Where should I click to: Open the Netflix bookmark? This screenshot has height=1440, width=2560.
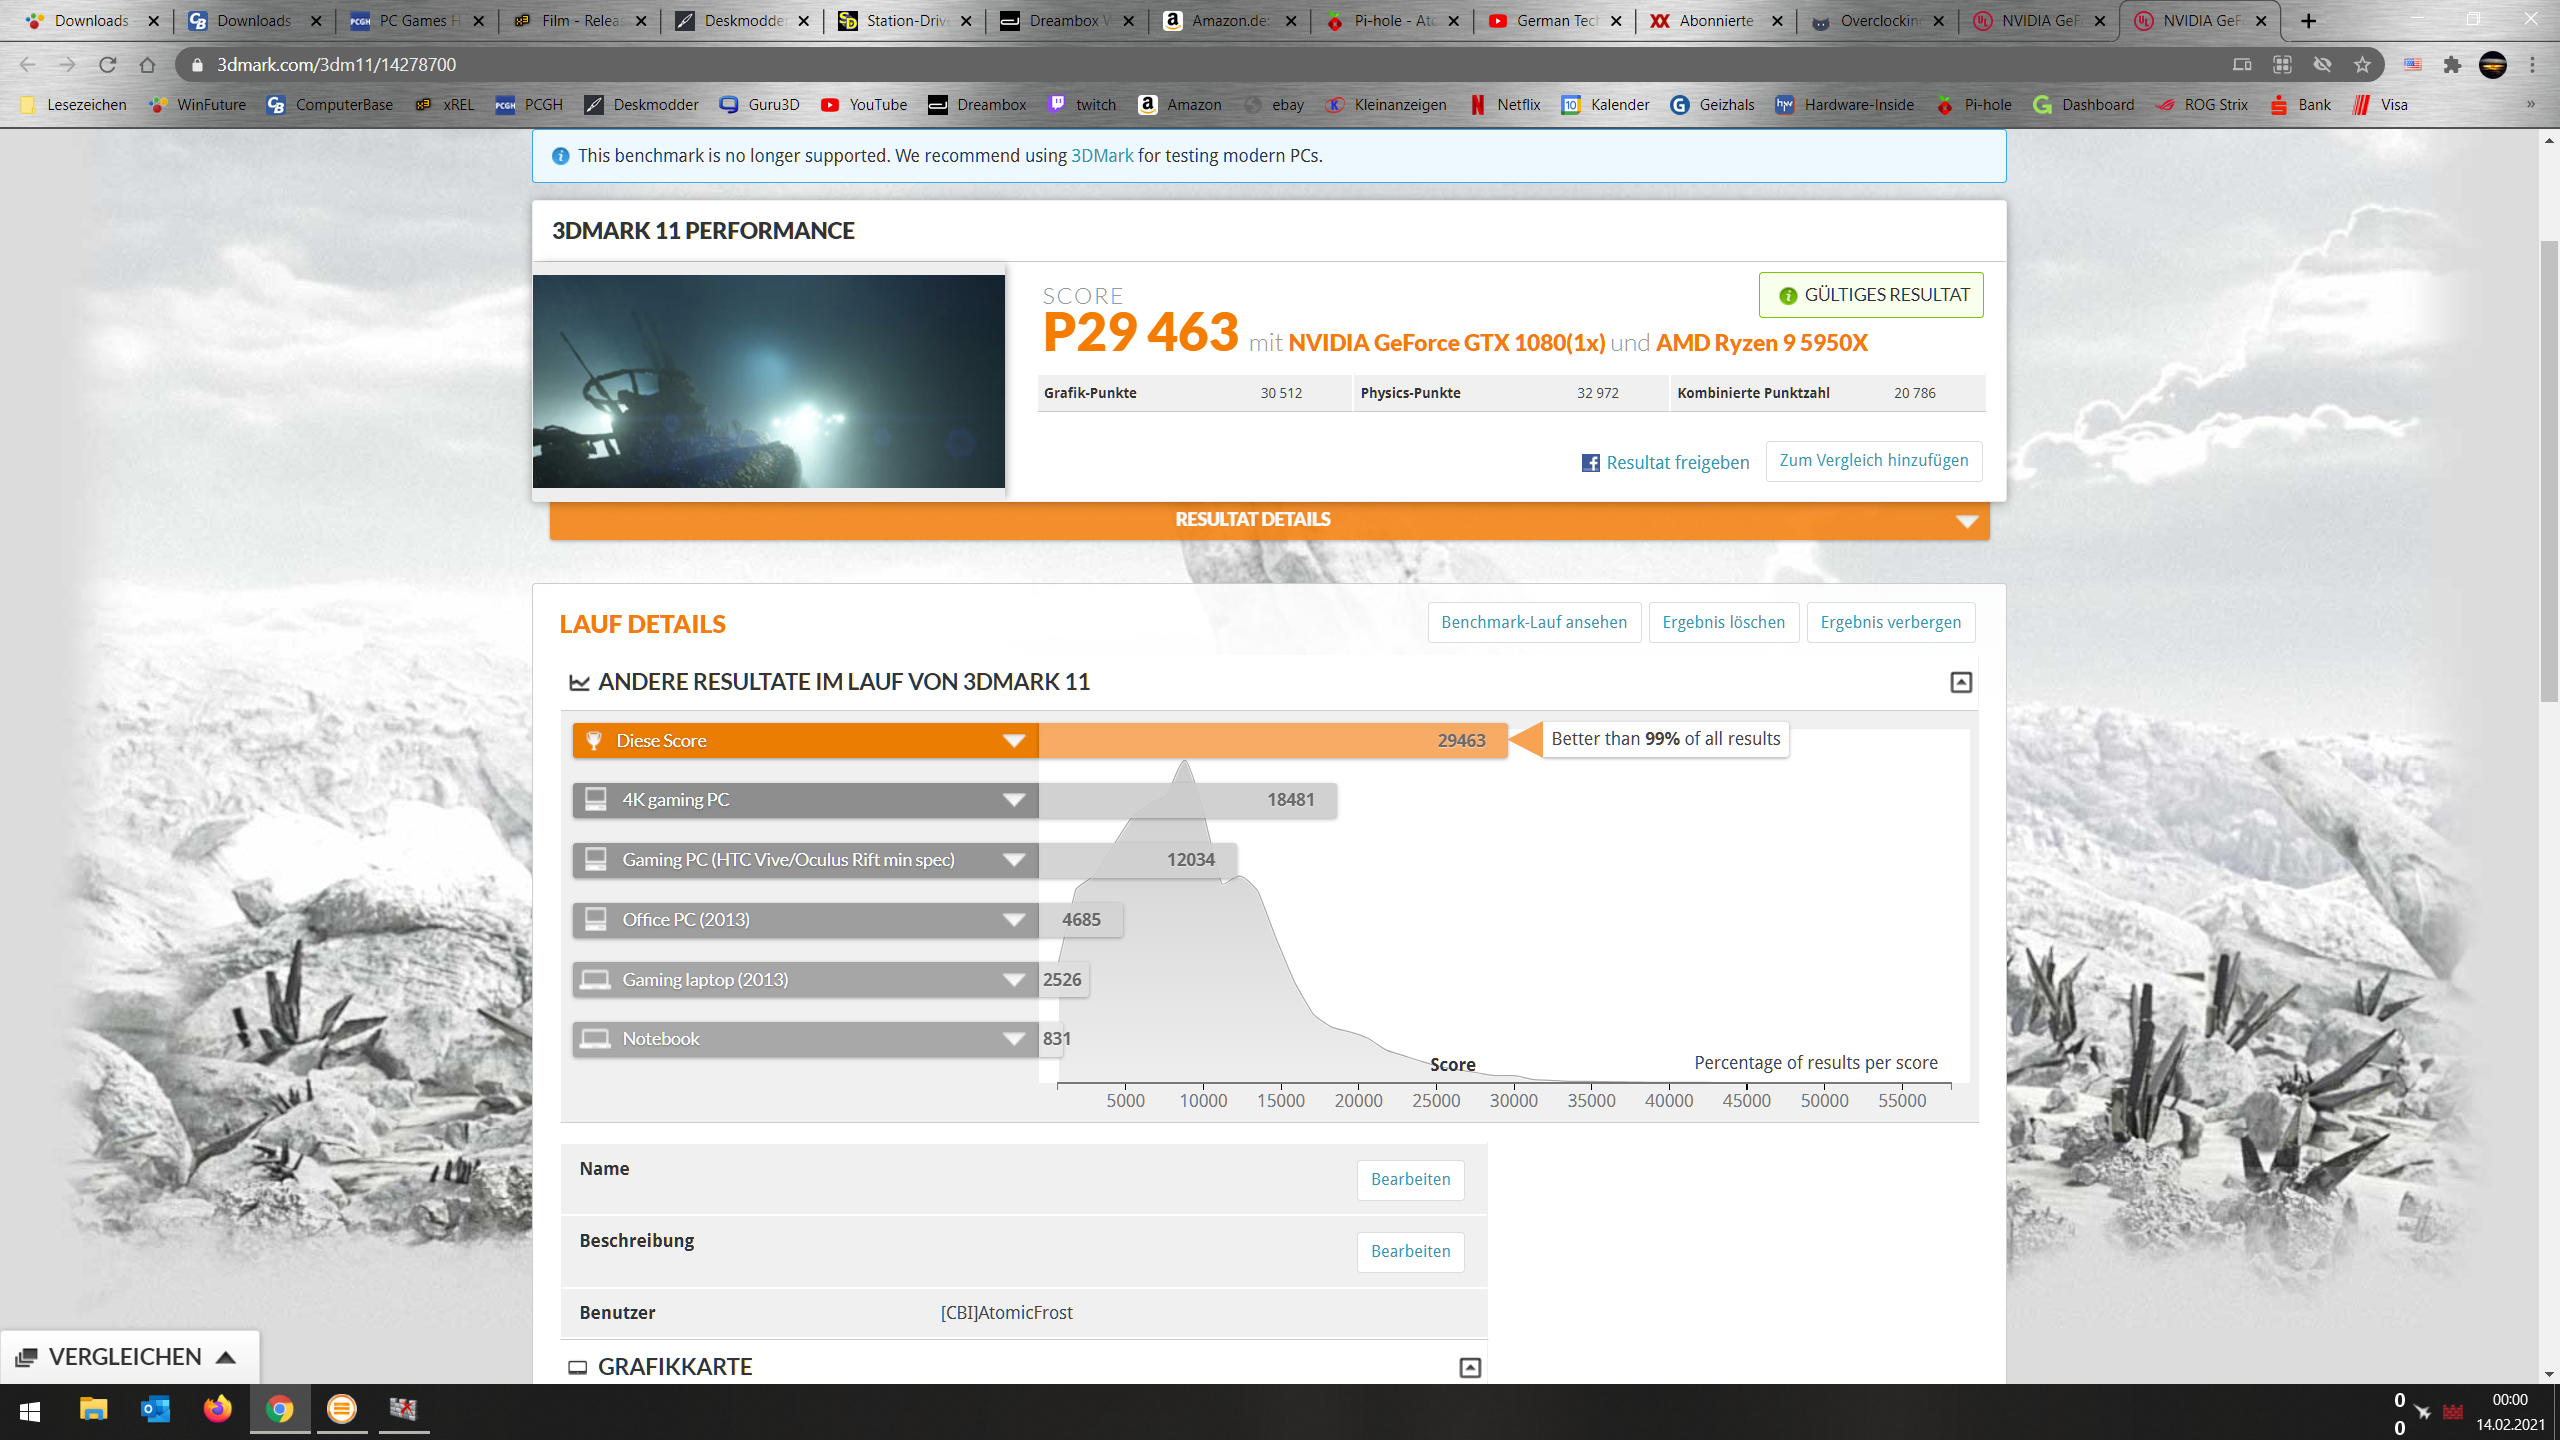[1505, 105]
